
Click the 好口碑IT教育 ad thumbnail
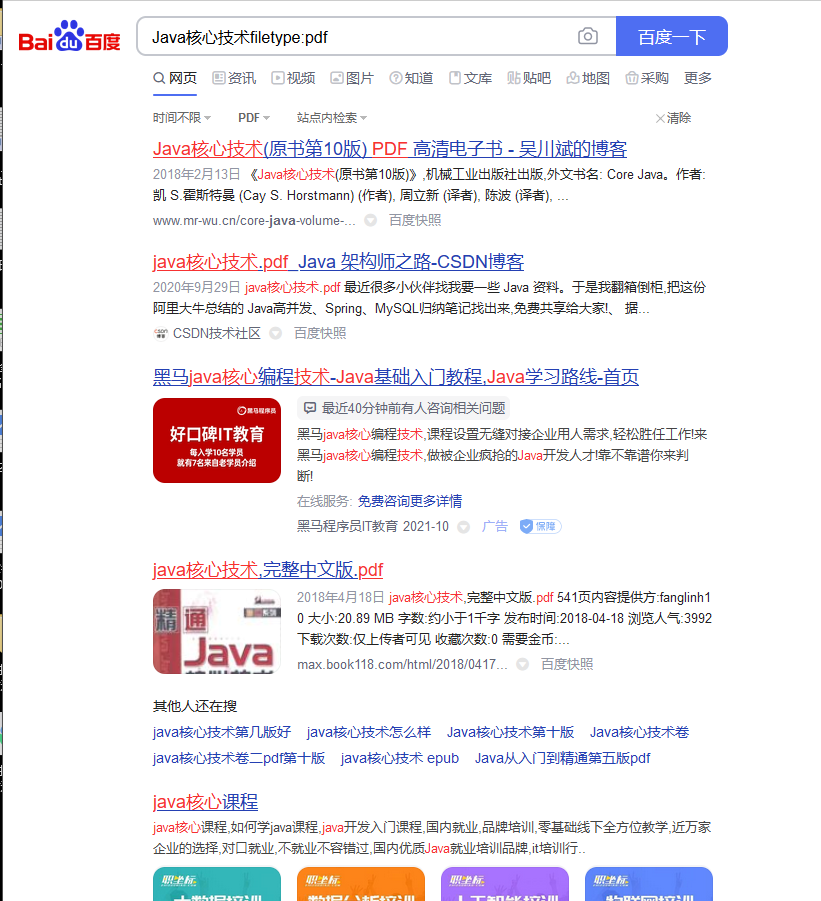(x=217, y=440)
